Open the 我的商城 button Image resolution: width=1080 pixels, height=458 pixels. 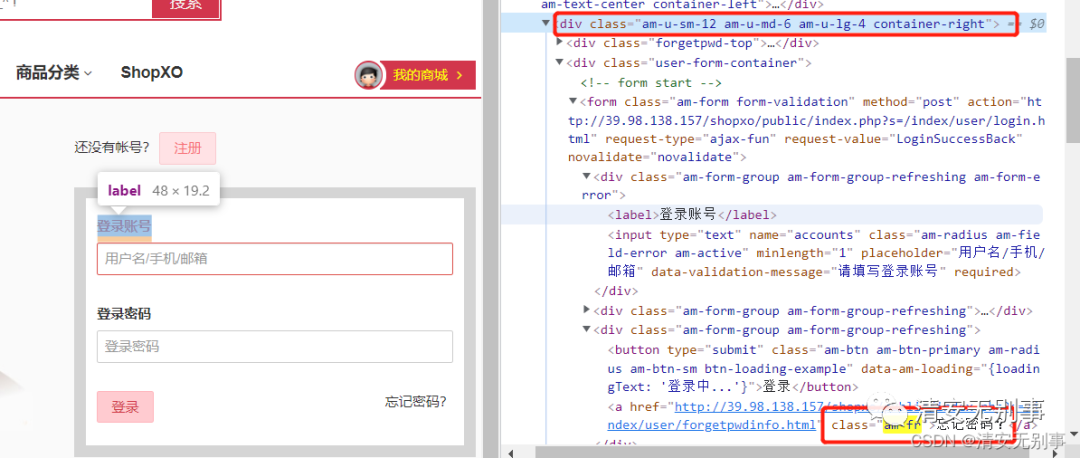point(429,75)
